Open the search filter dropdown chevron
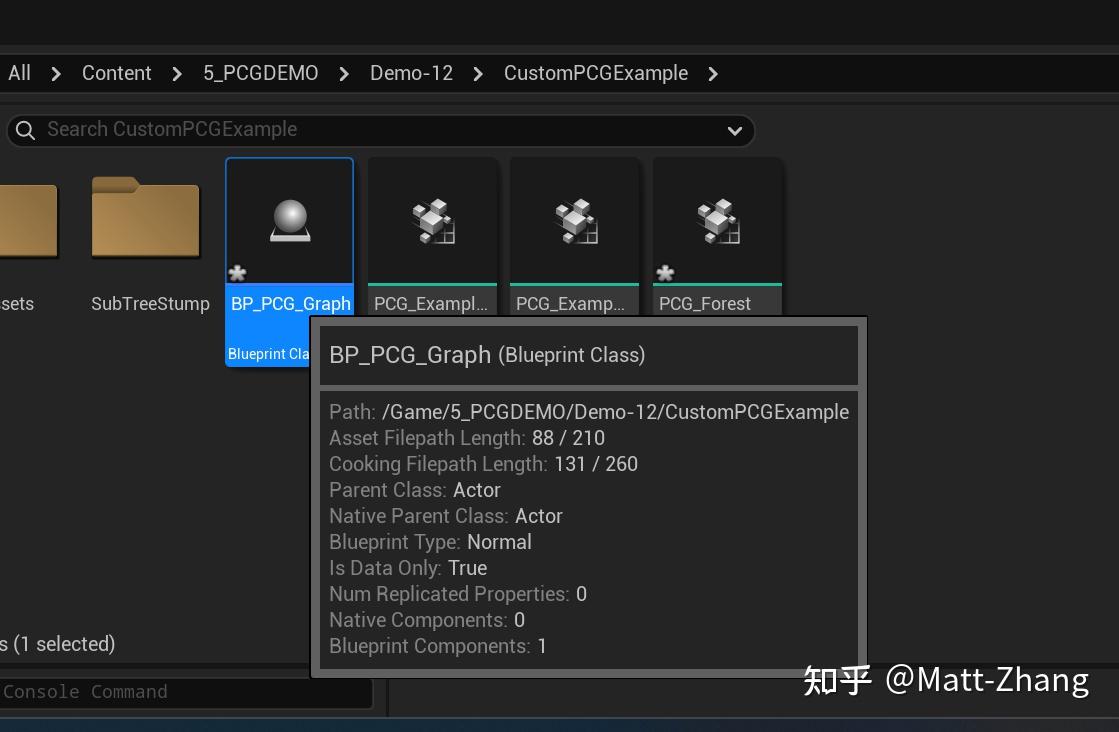The image size is (1119, 732). point(734,130)
